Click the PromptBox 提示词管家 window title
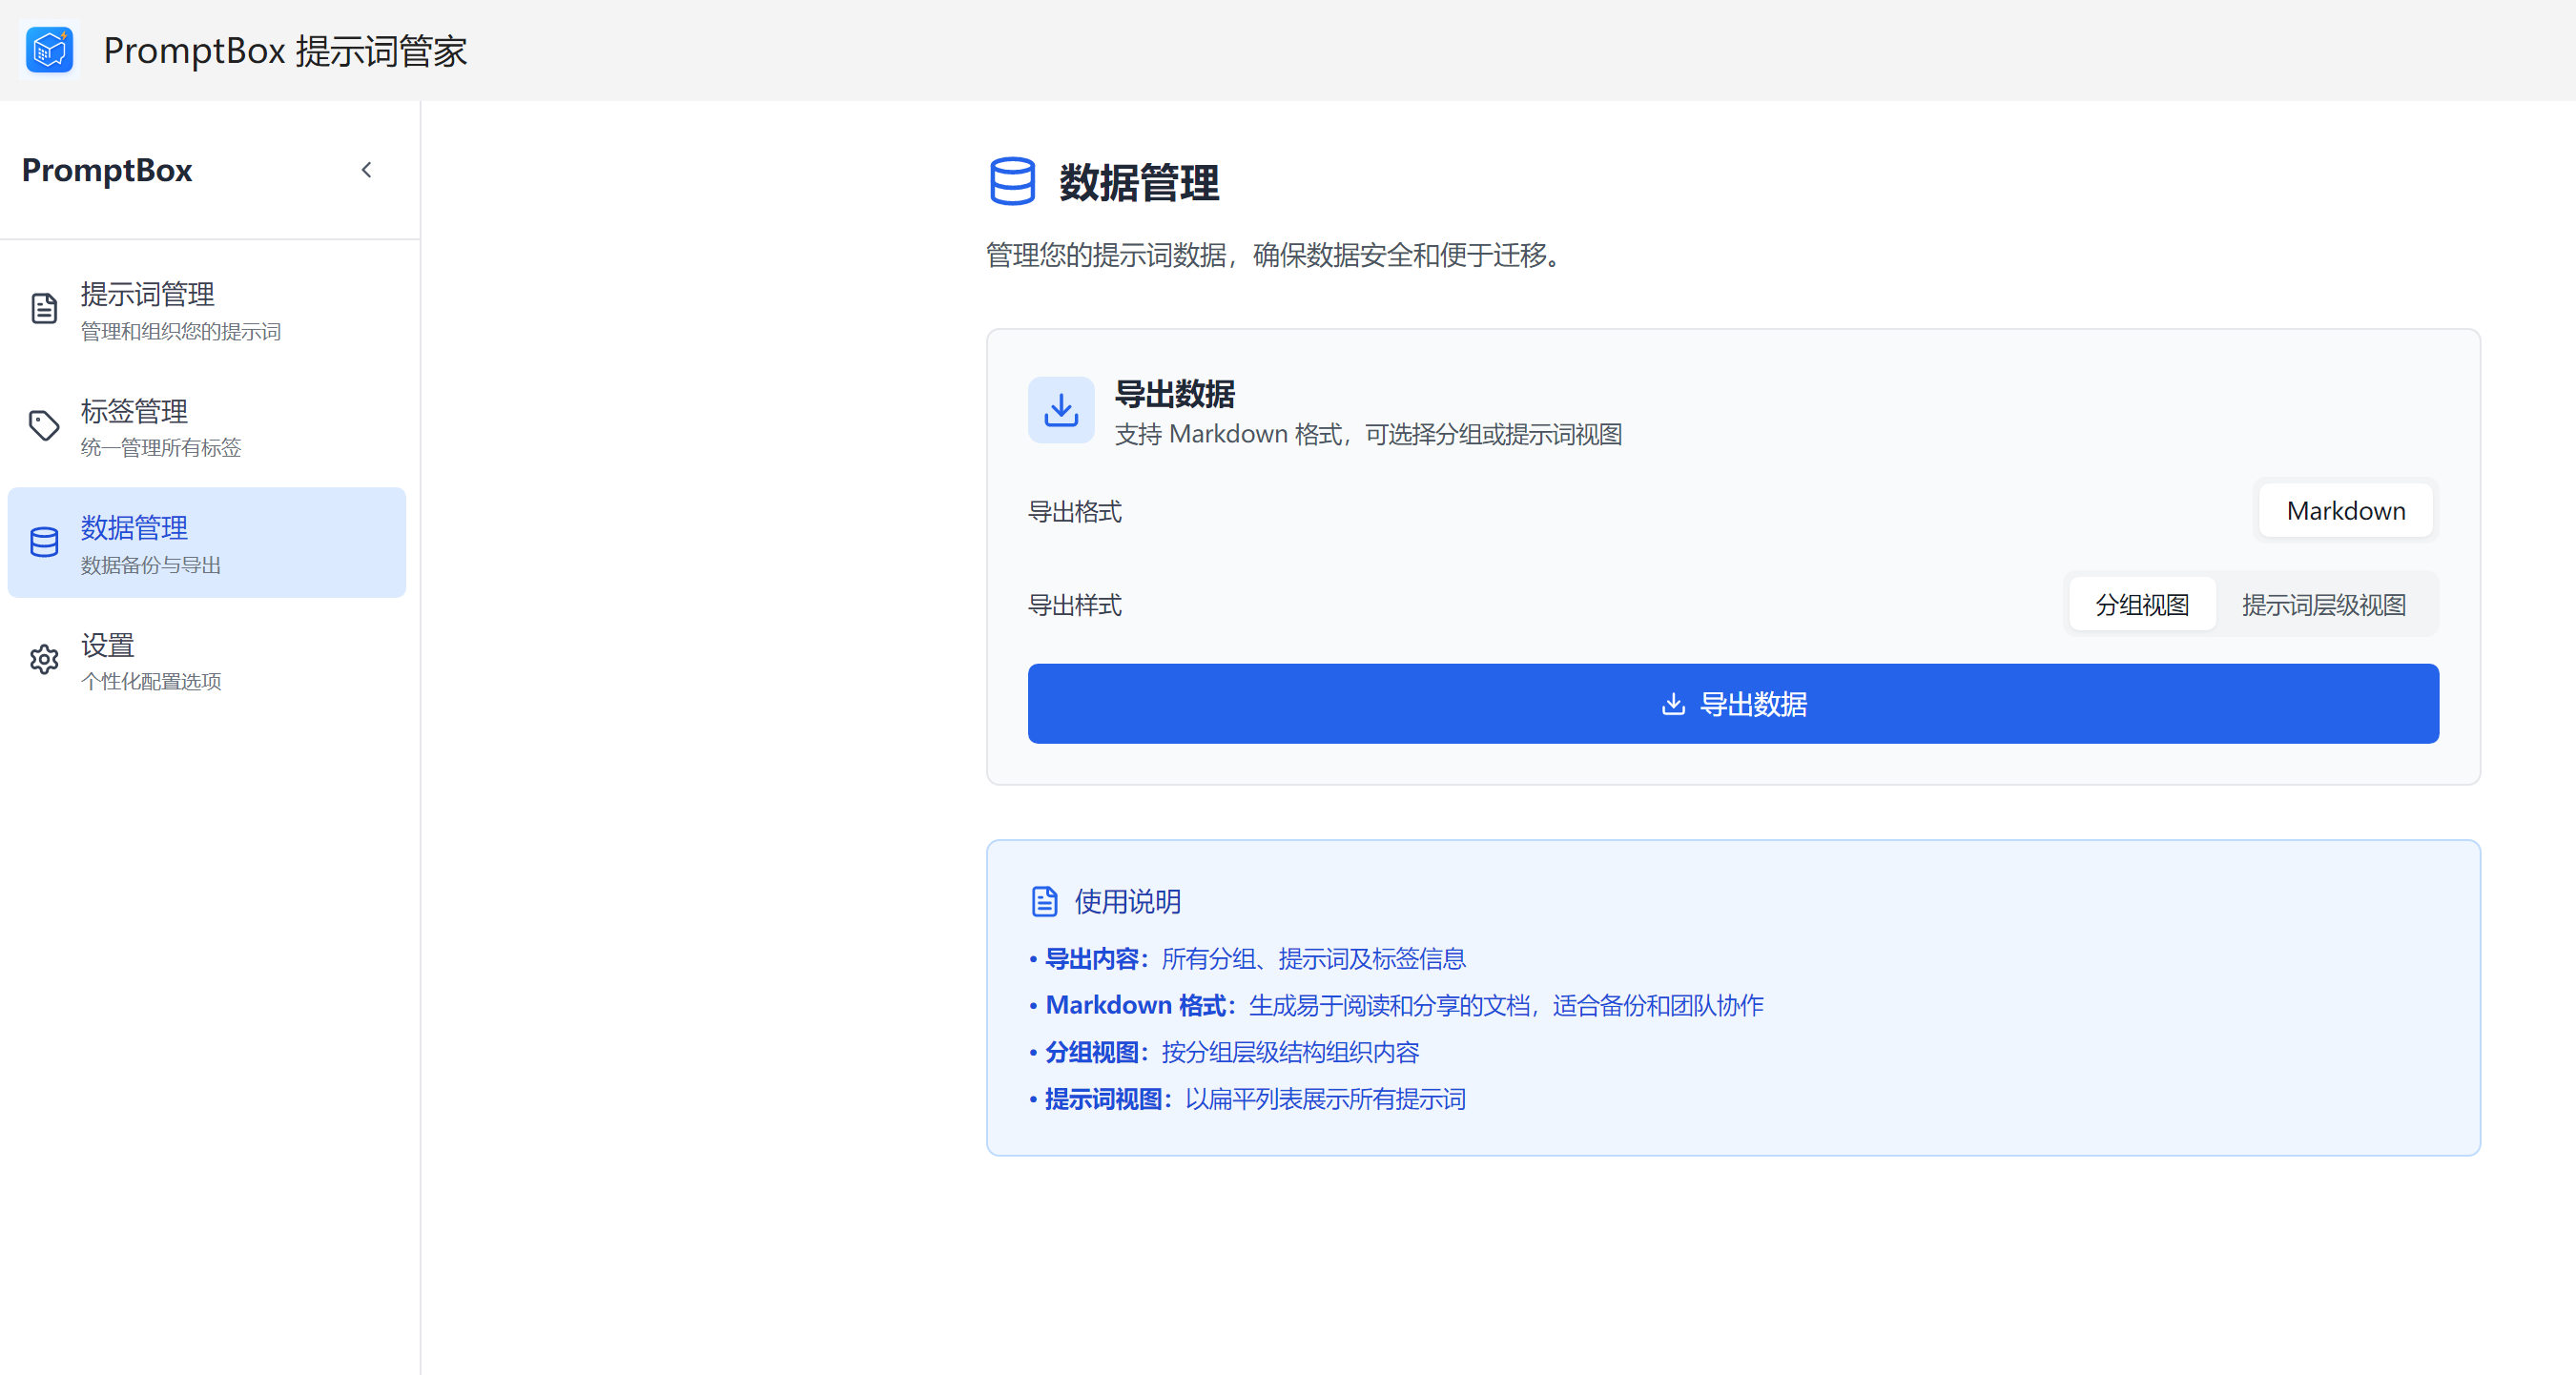The image size is (2576, 1375). 285,50
